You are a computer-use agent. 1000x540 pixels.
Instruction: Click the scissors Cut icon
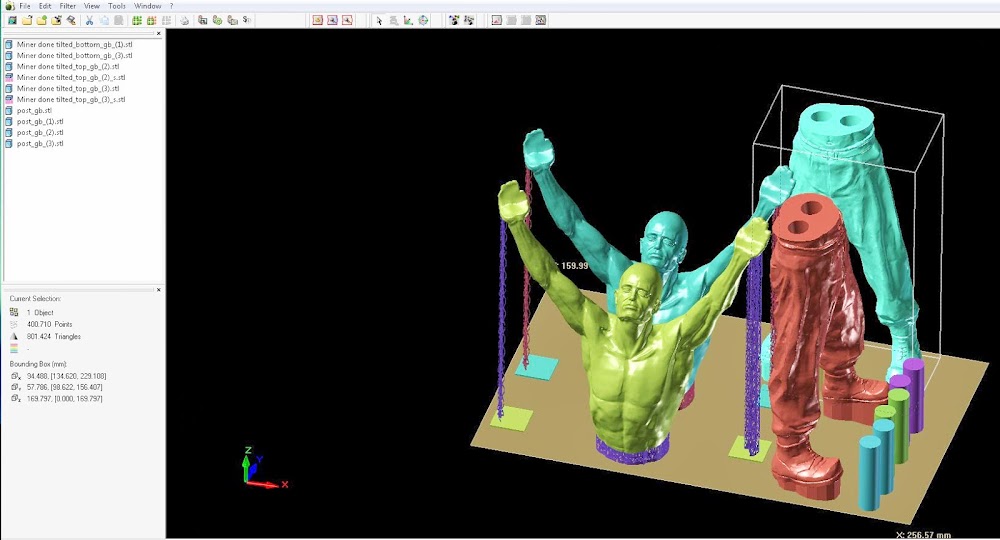89,20
